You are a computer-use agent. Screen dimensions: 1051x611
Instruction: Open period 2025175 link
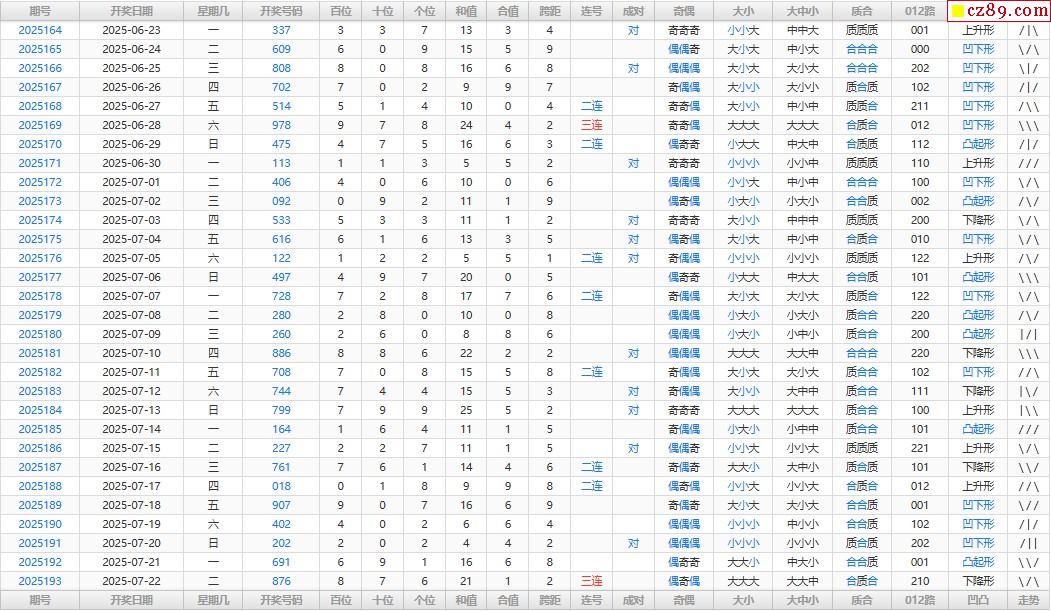[x=40, y=239]
